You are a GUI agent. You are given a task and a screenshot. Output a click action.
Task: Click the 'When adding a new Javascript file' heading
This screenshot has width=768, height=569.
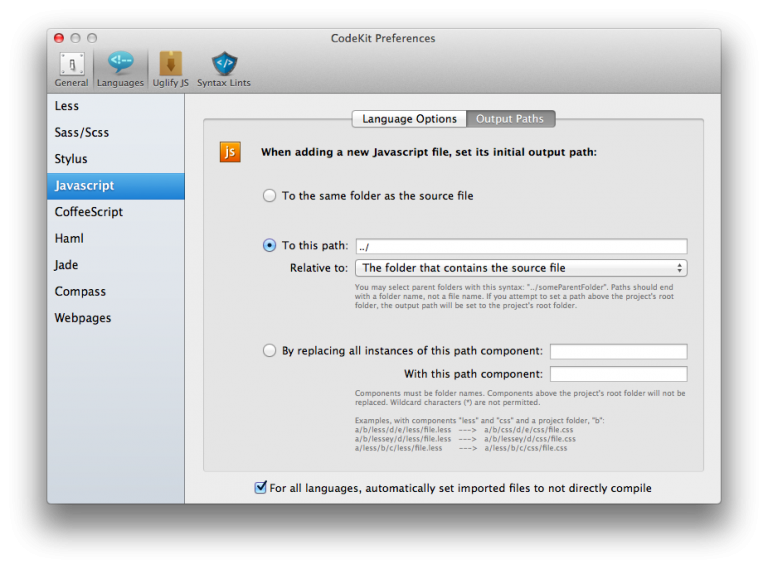tap(429, 152)
